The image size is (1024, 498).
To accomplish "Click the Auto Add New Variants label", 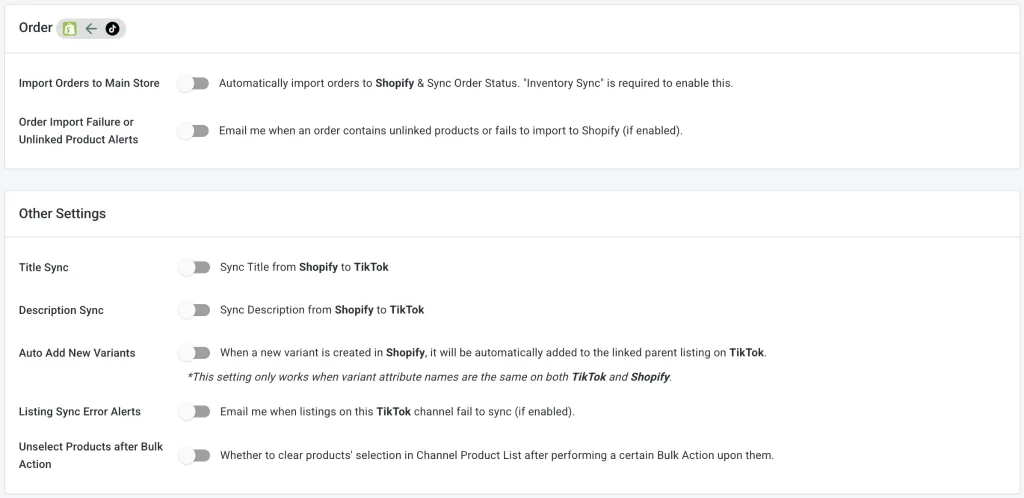I will pos(77,353).
